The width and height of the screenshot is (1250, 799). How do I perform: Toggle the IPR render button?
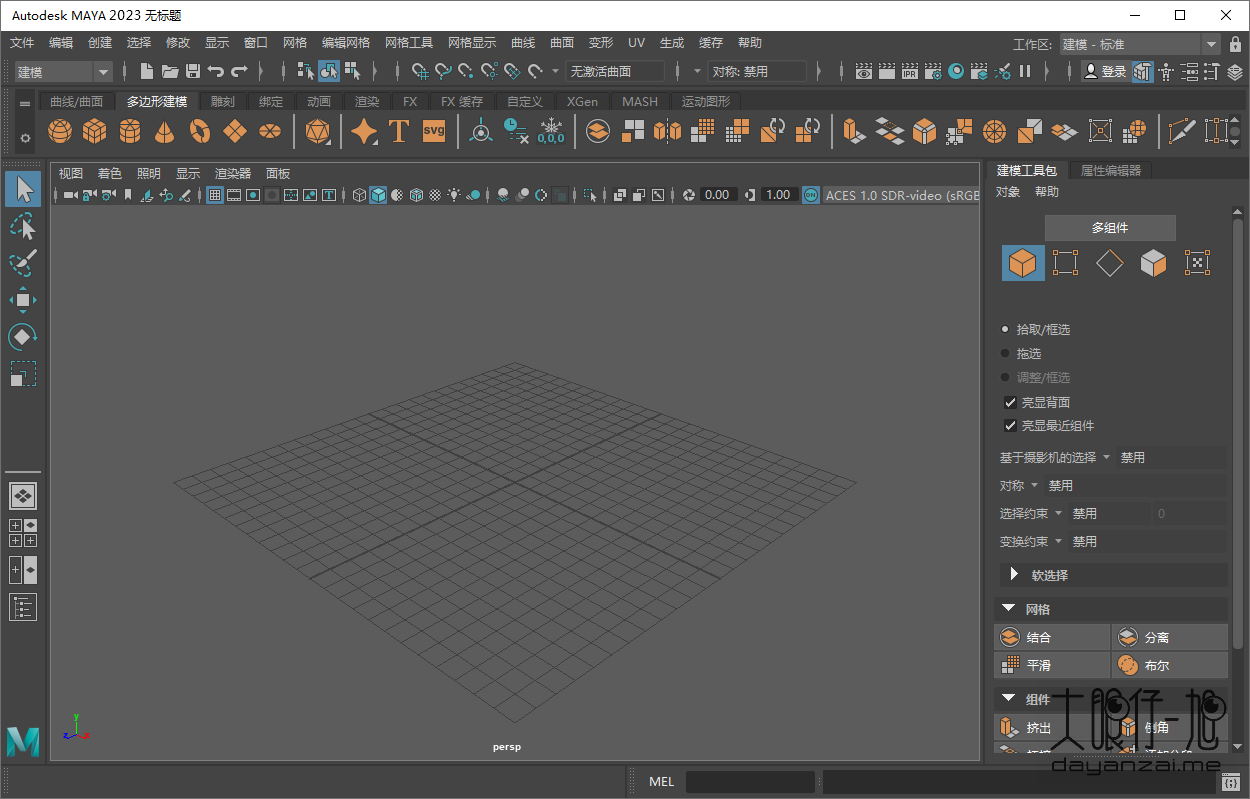[x=909, y=71]
